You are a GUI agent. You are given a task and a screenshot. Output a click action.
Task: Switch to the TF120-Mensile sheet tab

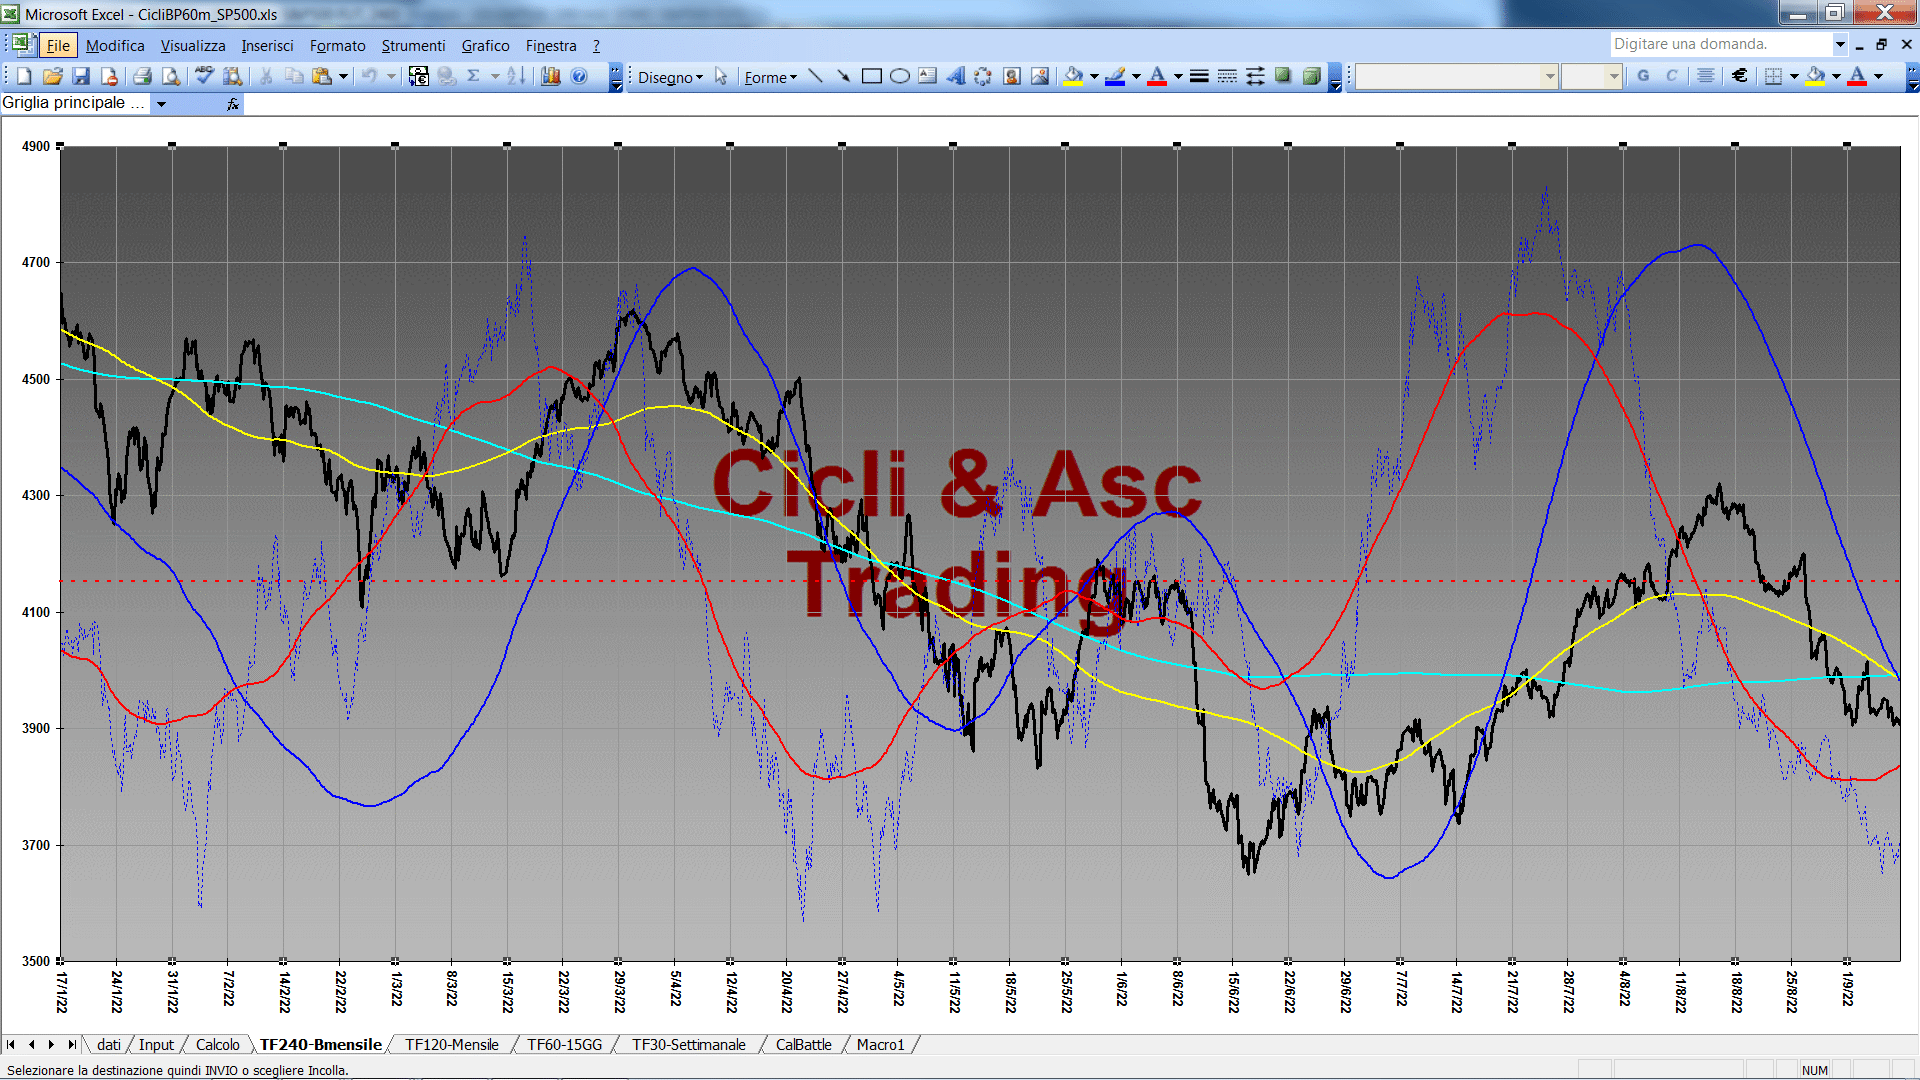[452, 1044]
